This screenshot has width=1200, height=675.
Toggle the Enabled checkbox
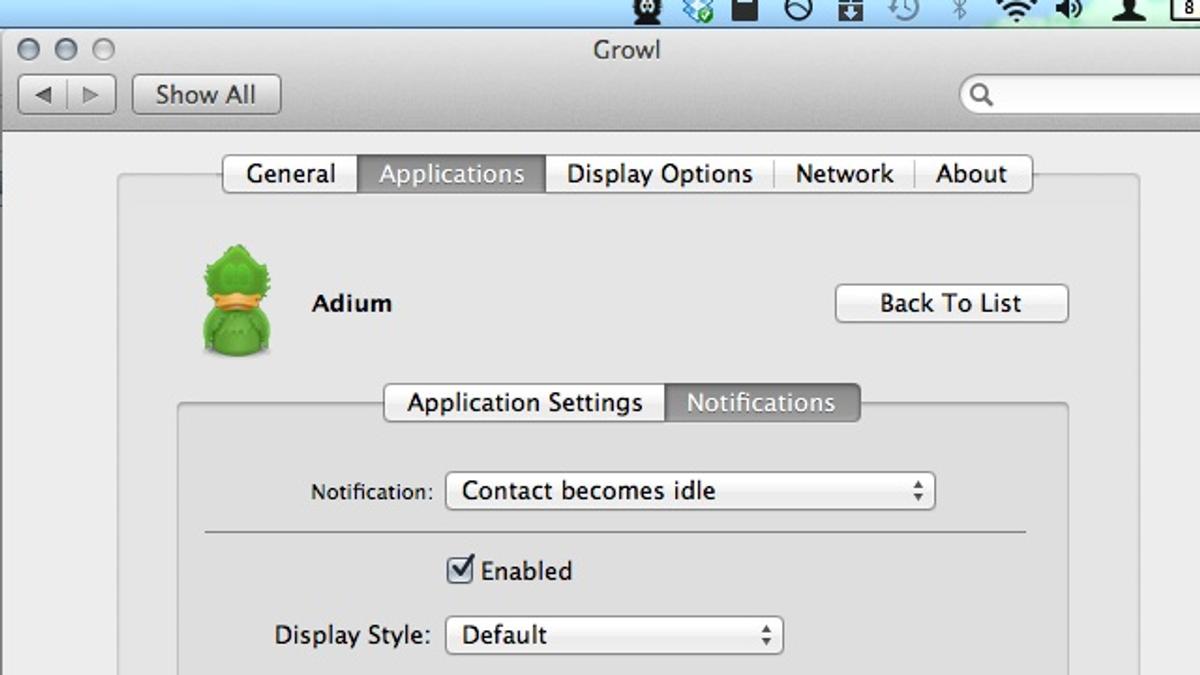click(x=459, y=570)
